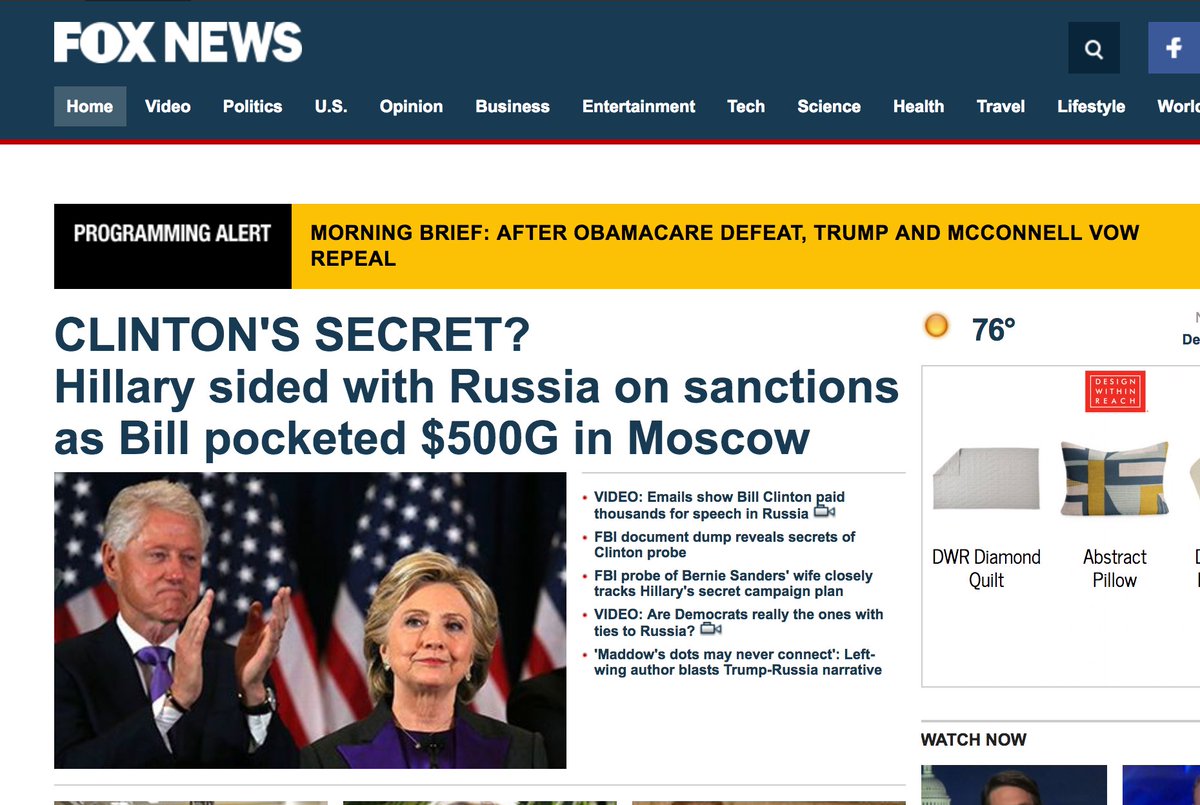The height and width of the screenshot is (805, 1200).
Task: Open Maddow's dots Trump-Russia narrative article
Action: [x=738, y=662]
